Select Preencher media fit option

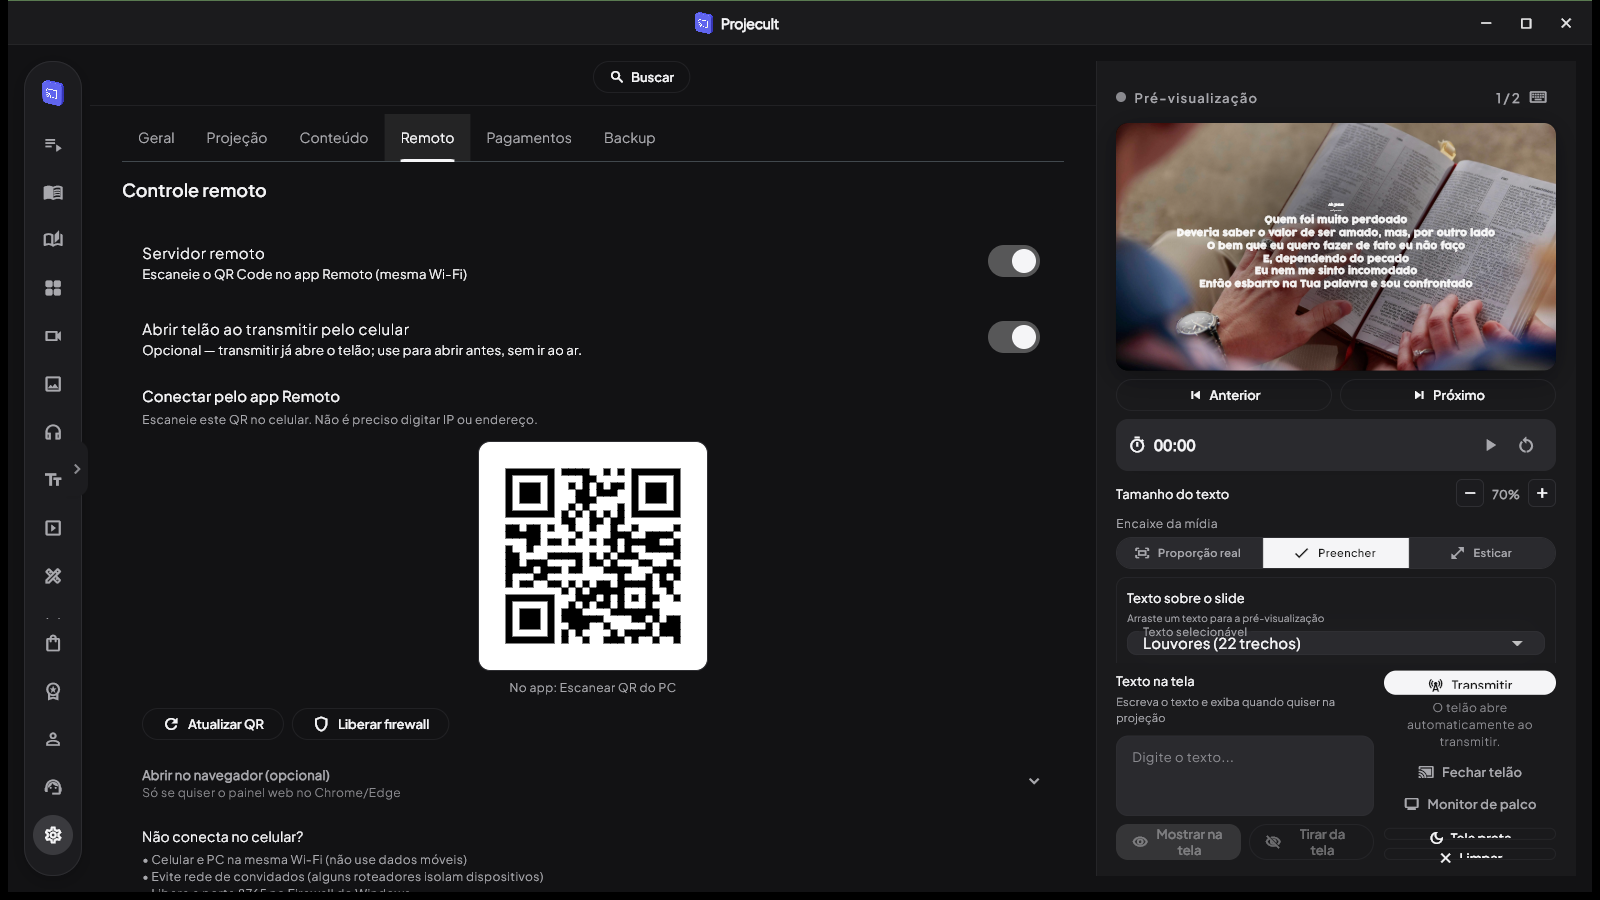click(x=1336, y=553)
